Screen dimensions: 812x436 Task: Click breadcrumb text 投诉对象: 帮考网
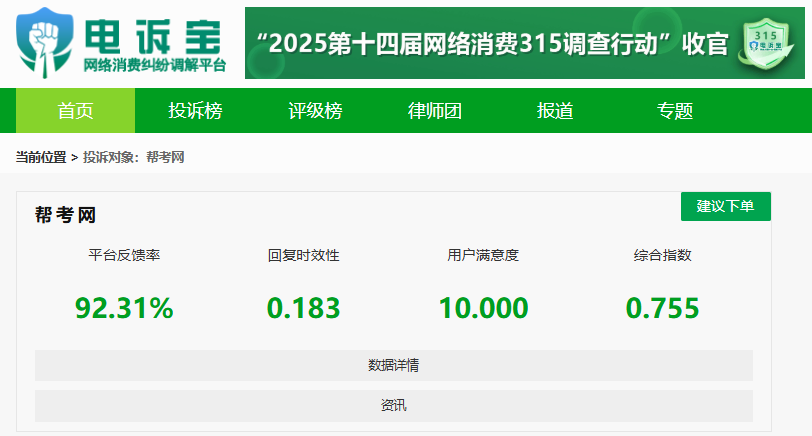click(134, 157)
